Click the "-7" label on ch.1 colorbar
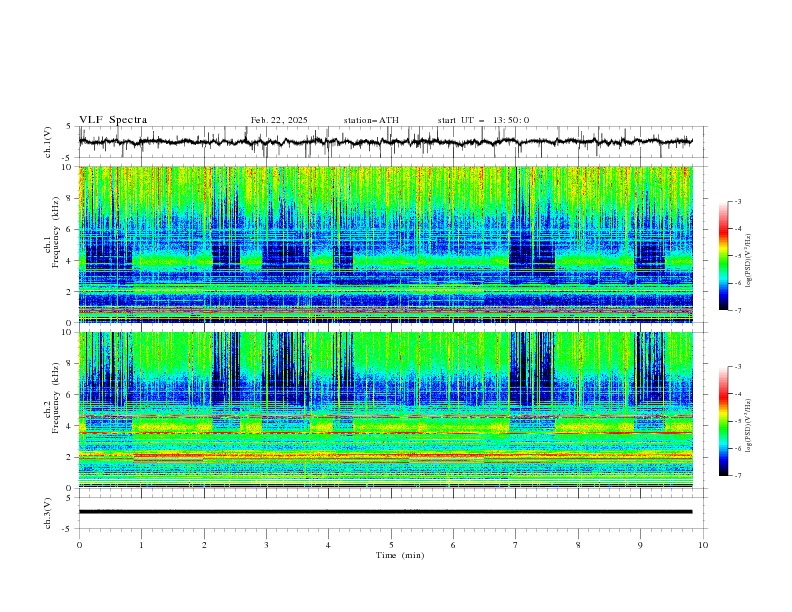Image resolution: width=792 pixels, height=612 pixels. click(x=737, y=311)
